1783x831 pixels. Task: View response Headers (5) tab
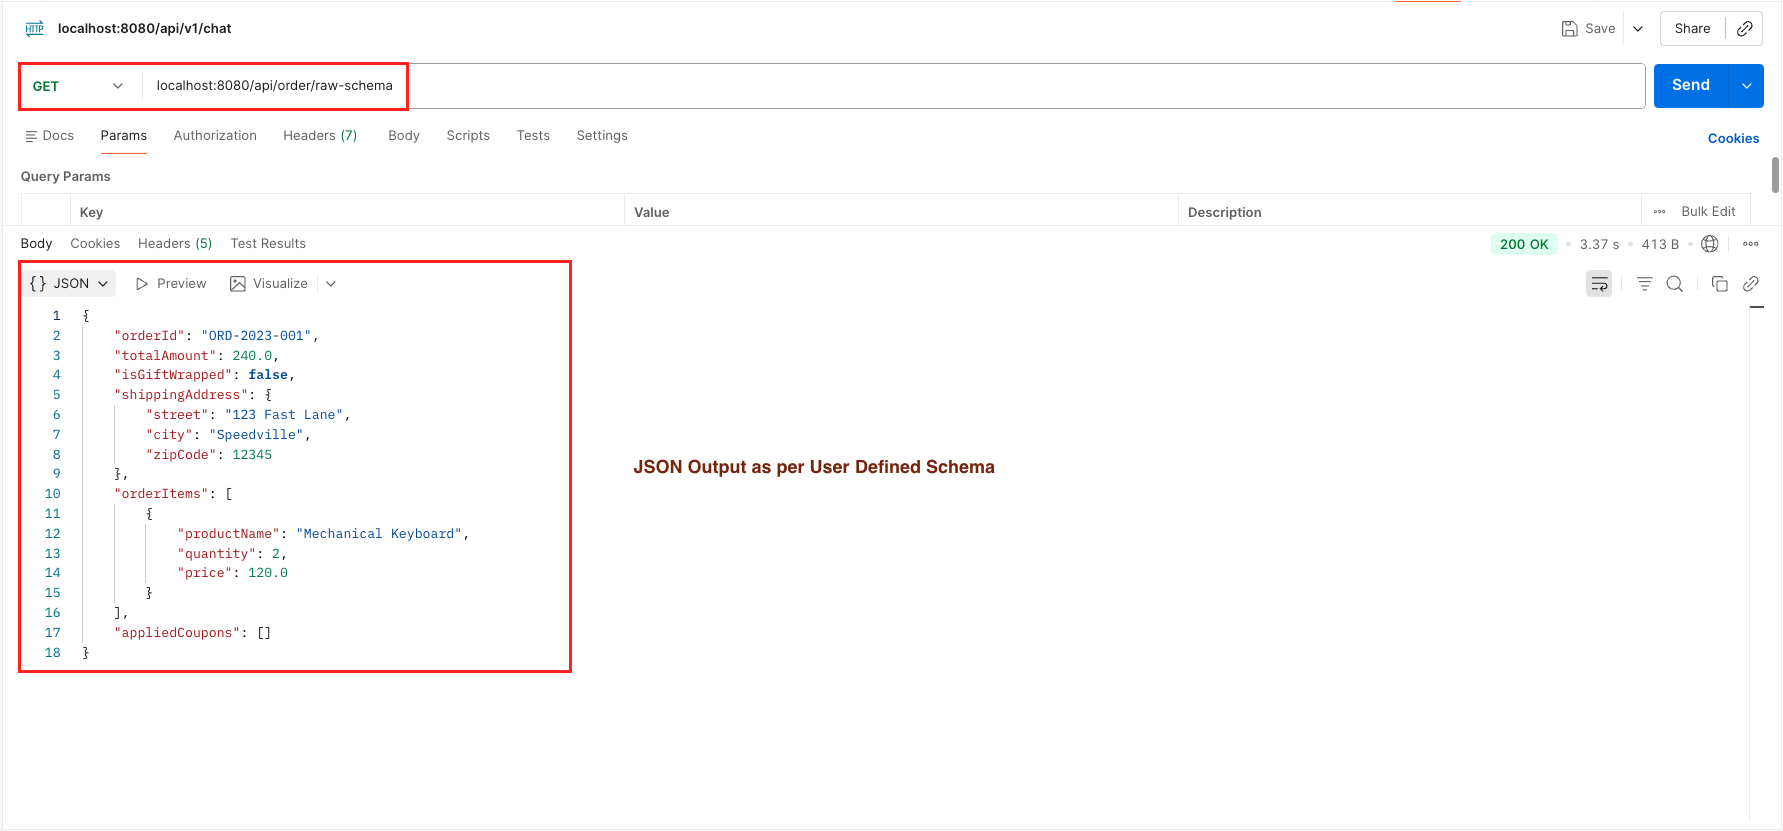click(175, 243)
